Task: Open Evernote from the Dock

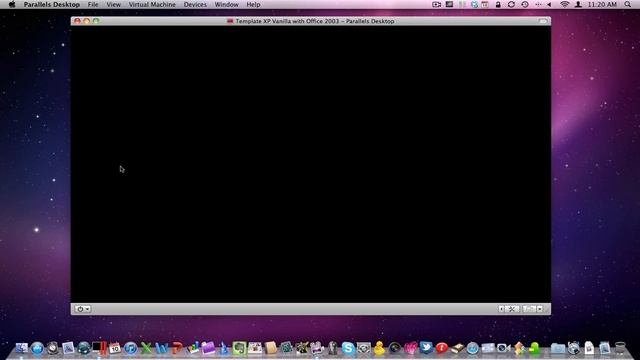Action: tap(239, 348)
